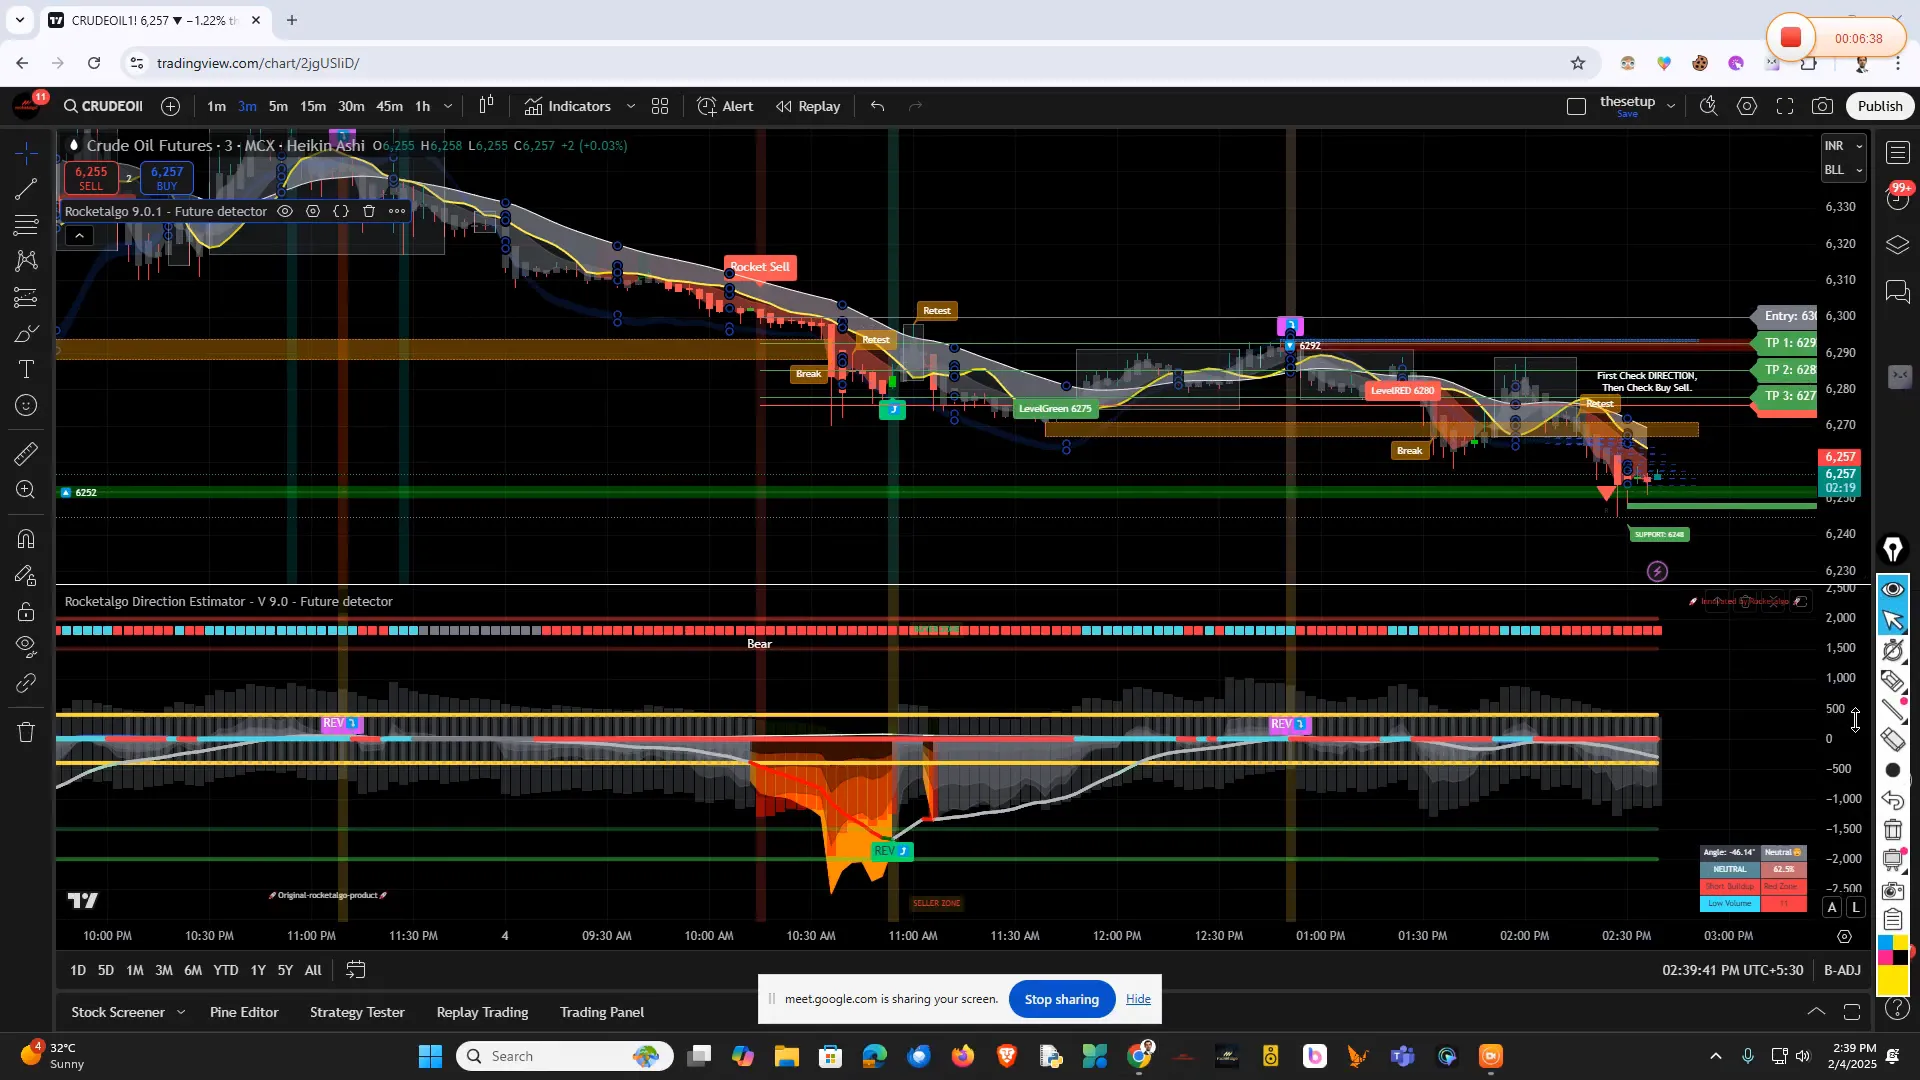The image size is (1920, 1080).
Task: Take a chart snapshot with the camera icon
Action: click(x=1822, y=105)
